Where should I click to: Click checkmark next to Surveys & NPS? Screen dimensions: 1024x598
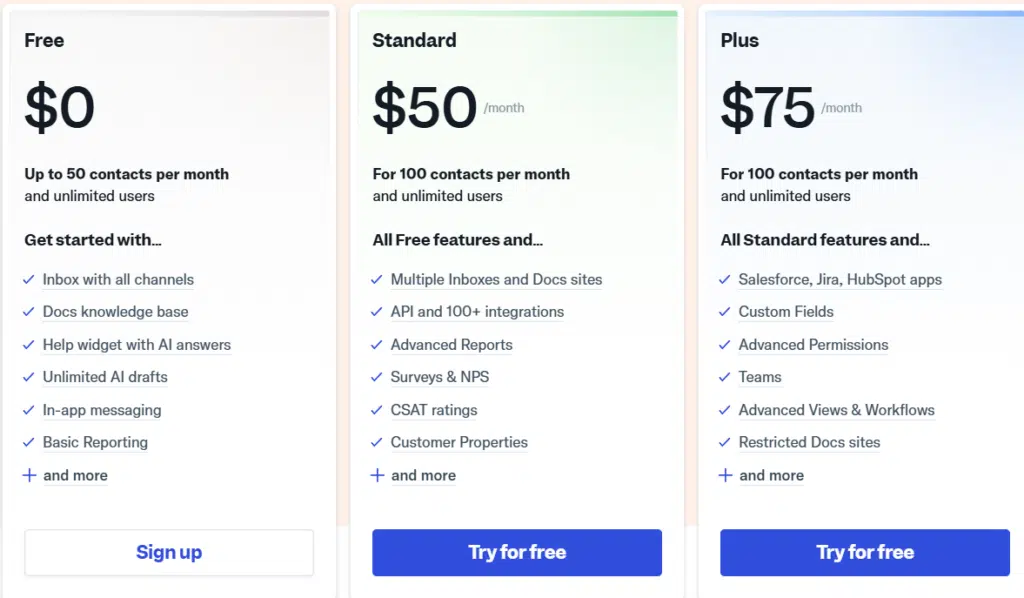click(x=377, y=377)
